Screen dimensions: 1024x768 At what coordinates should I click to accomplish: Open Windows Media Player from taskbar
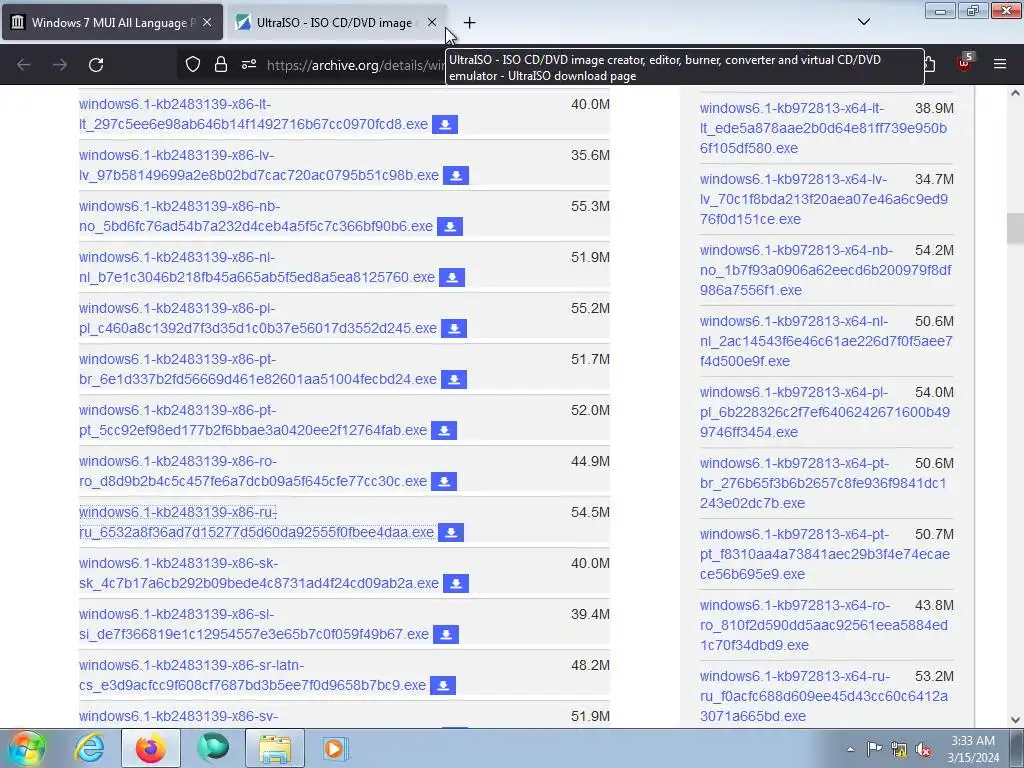click(336, 748)
